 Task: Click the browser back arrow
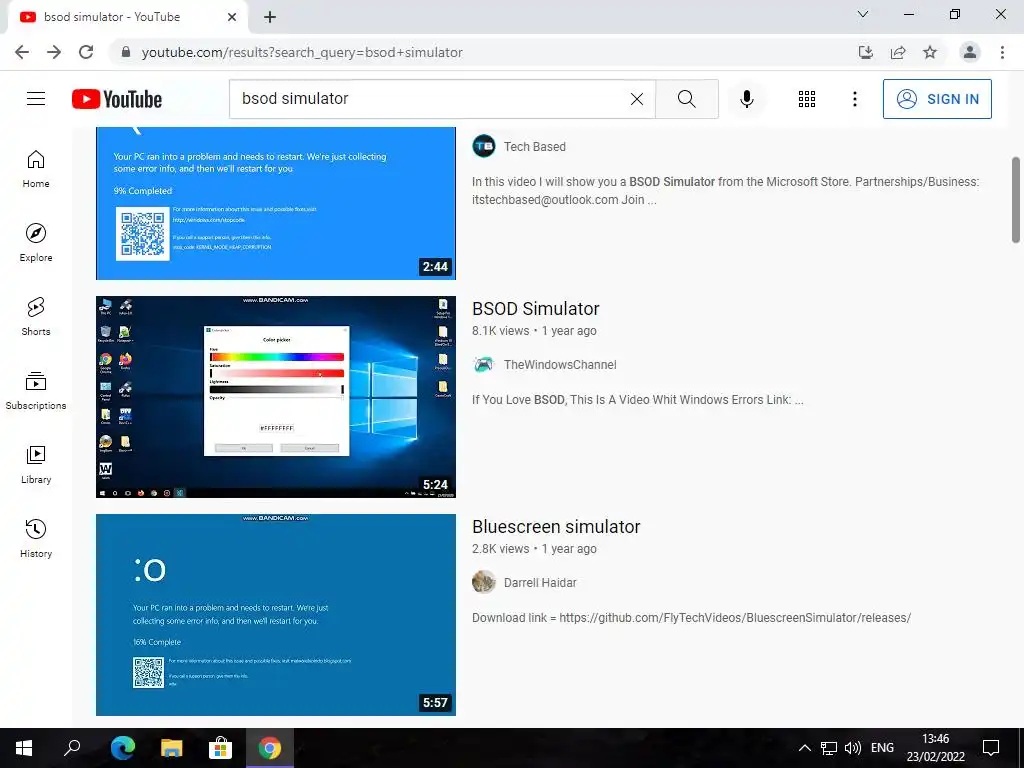pyautogui.click(x=22, y=52)
